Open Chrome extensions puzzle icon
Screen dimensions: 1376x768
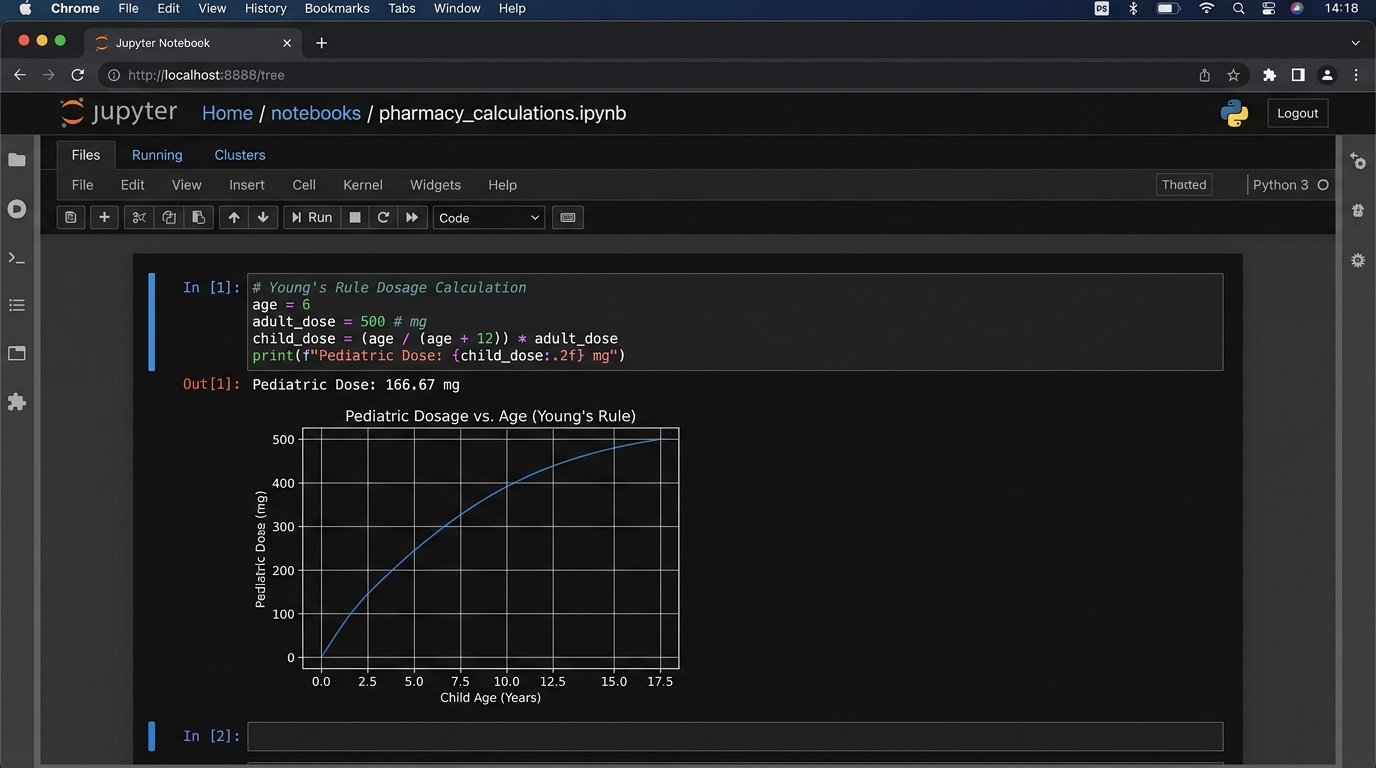click(1269, 75)
